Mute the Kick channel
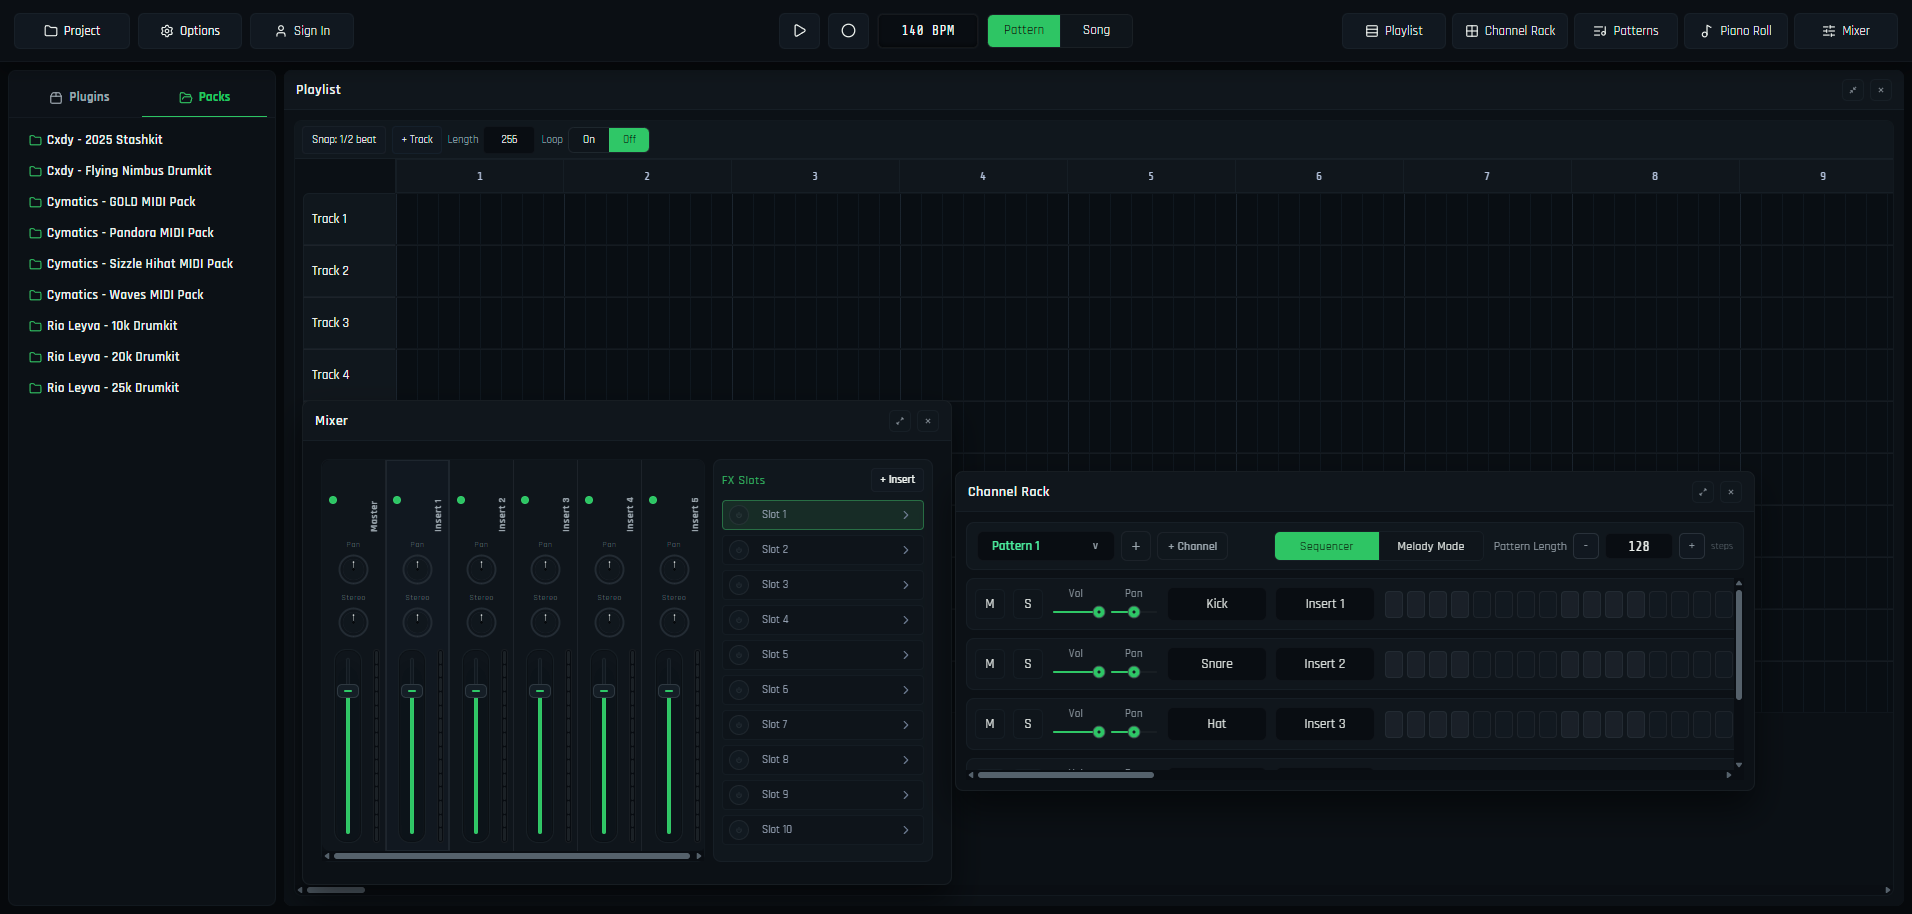 pos(990,604)
